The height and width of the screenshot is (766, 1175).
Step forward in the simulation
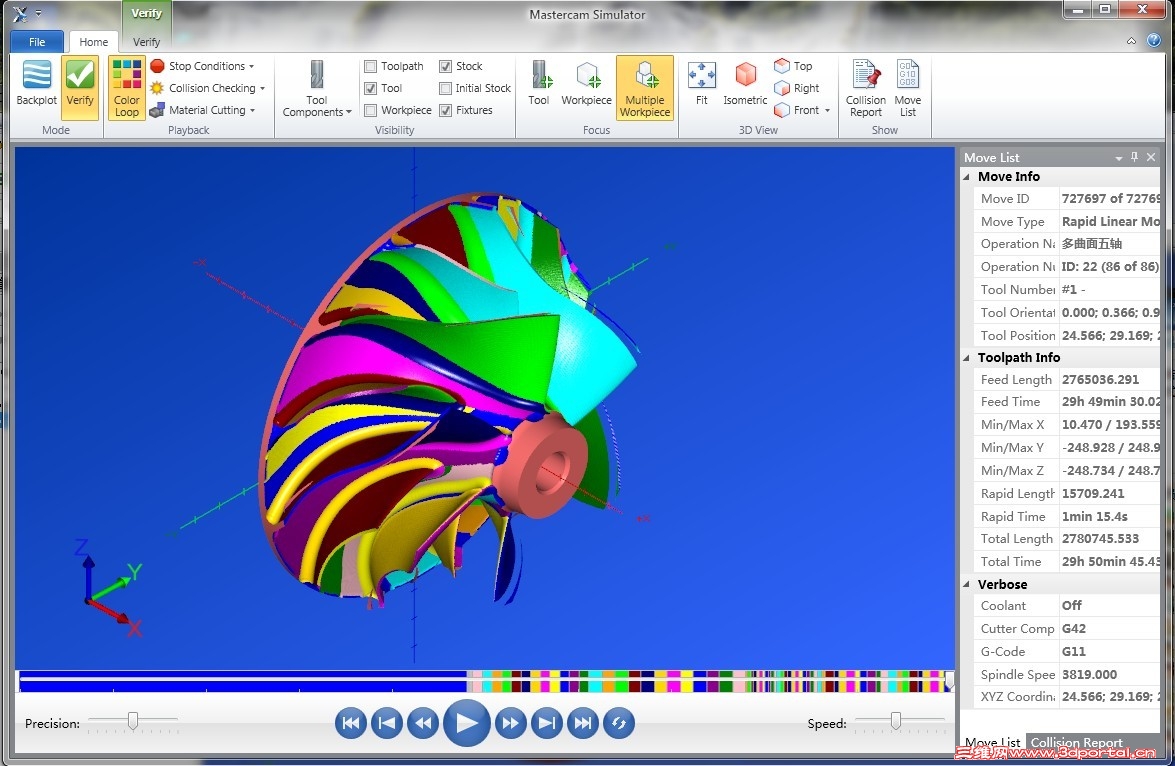510,723
